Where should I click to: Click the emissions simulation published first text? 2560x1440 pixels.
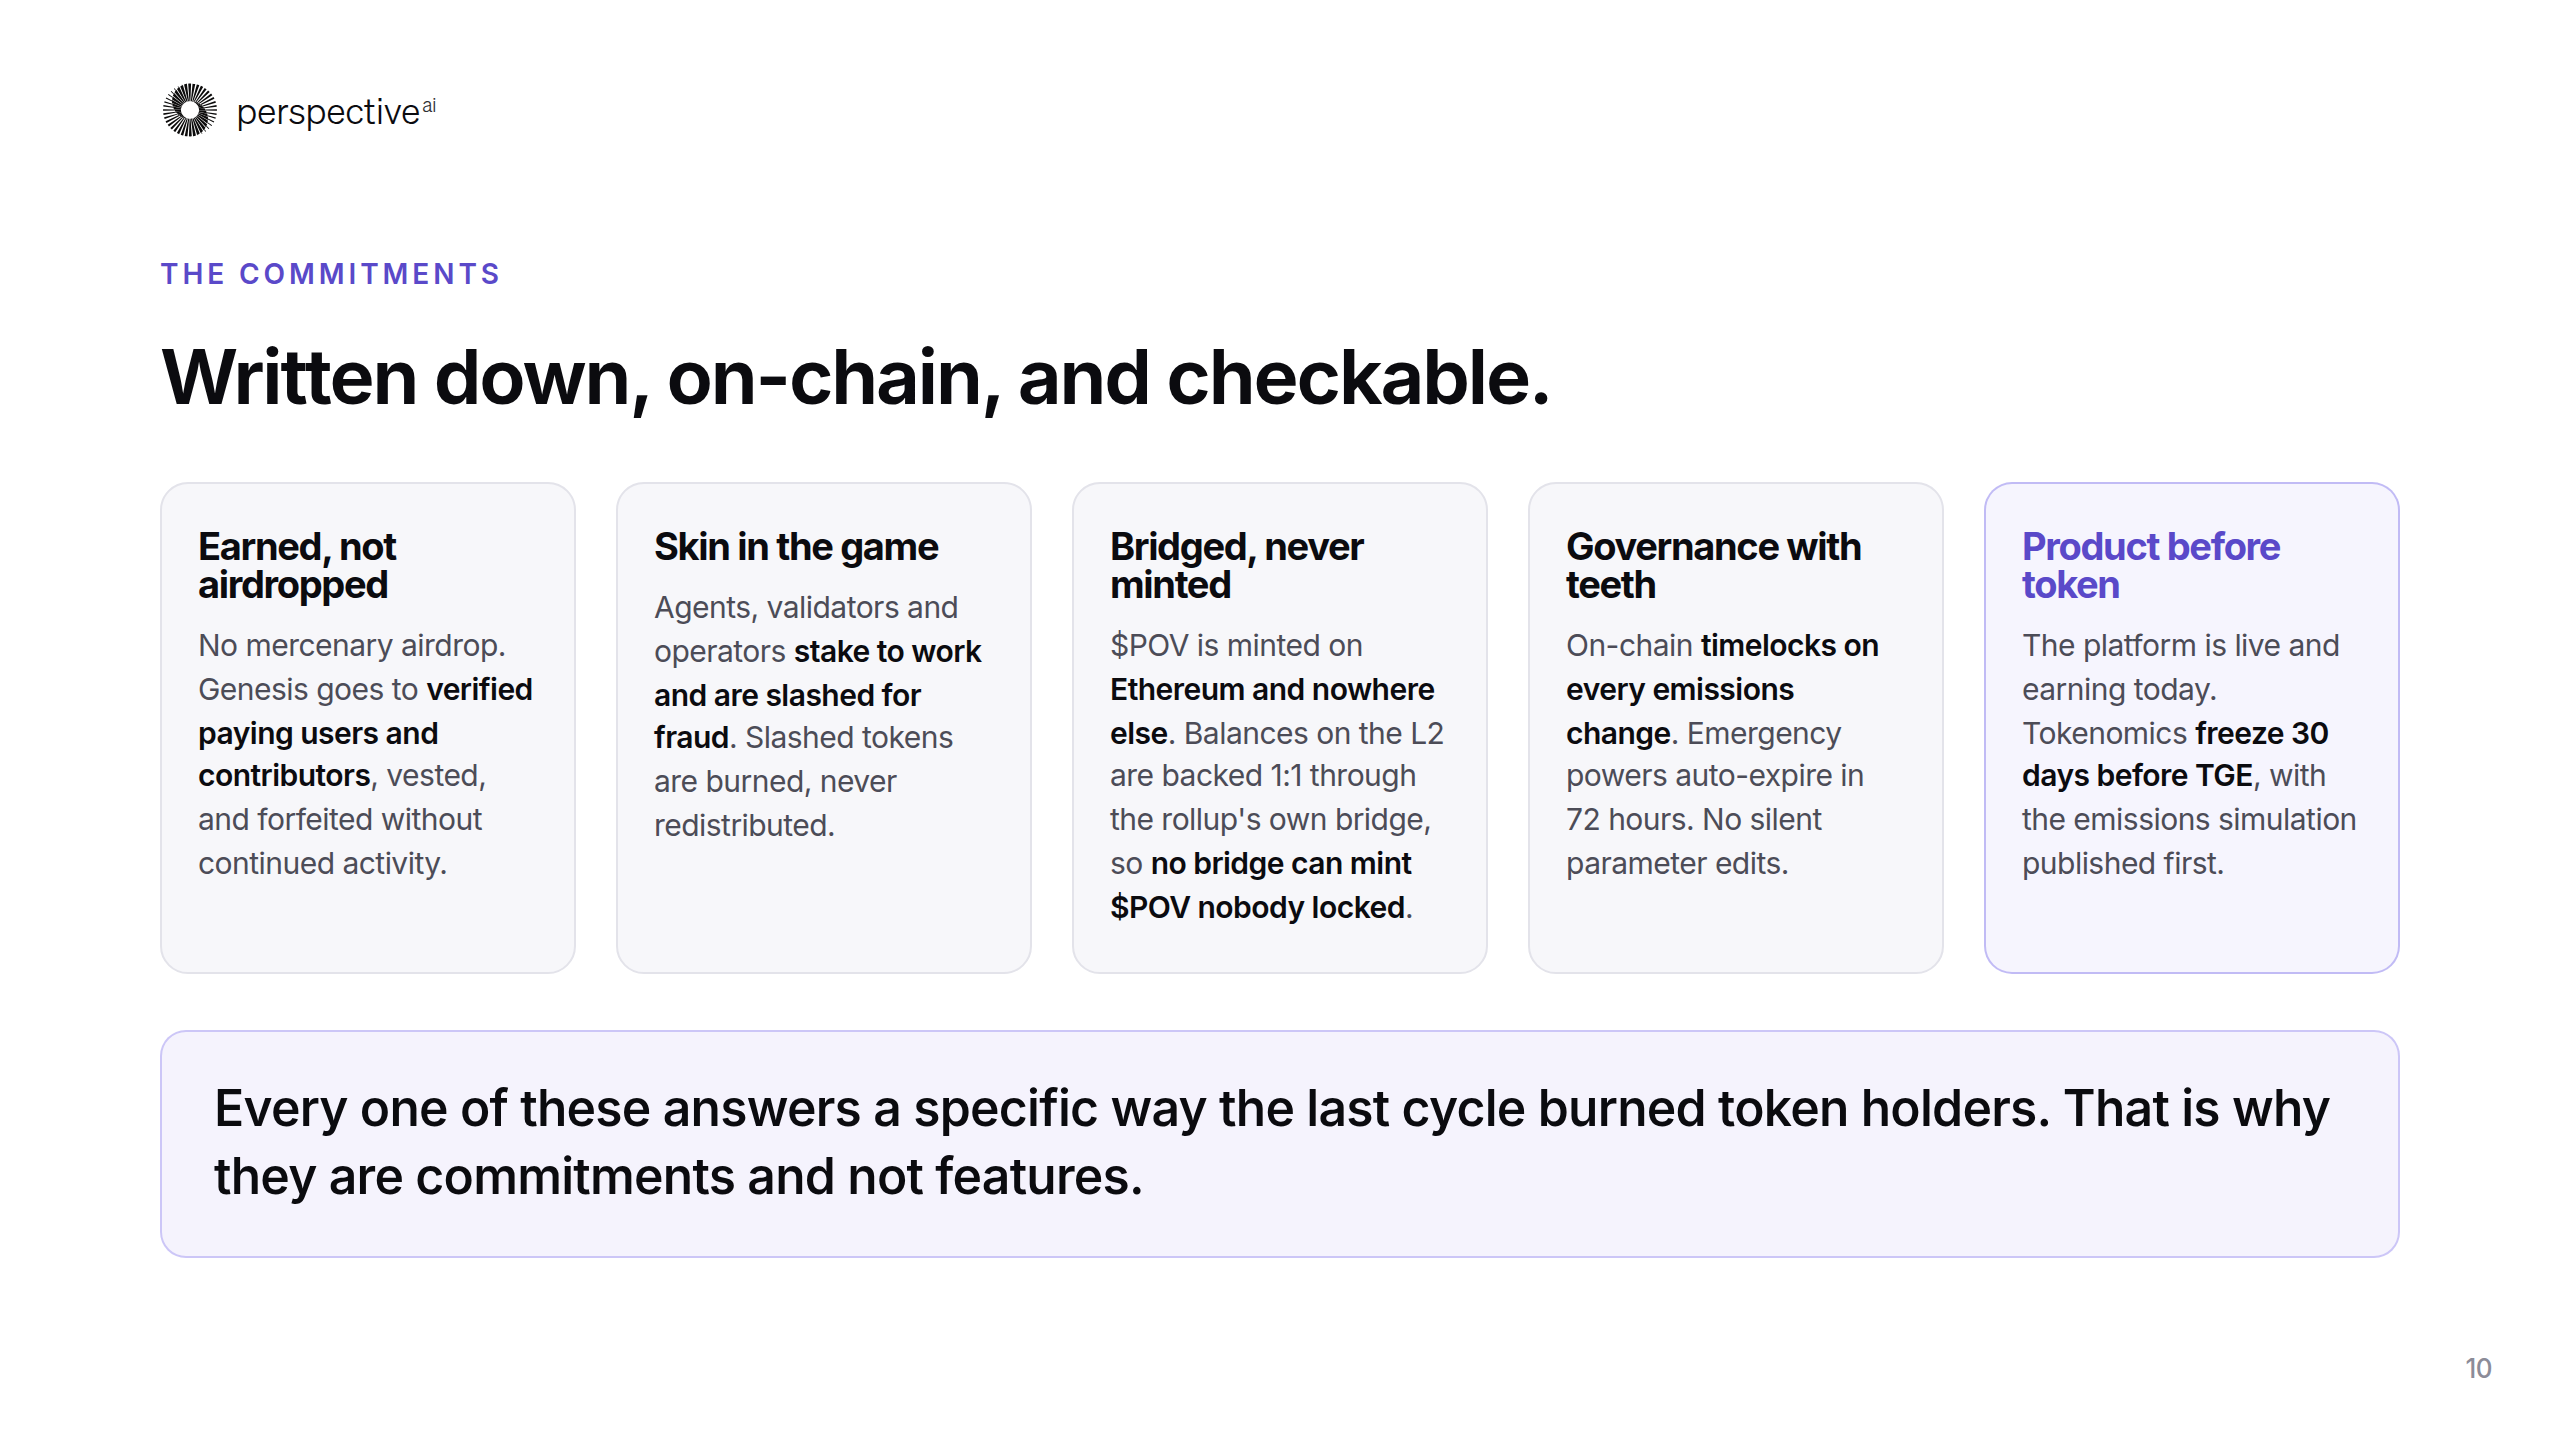pos(2189,841)
